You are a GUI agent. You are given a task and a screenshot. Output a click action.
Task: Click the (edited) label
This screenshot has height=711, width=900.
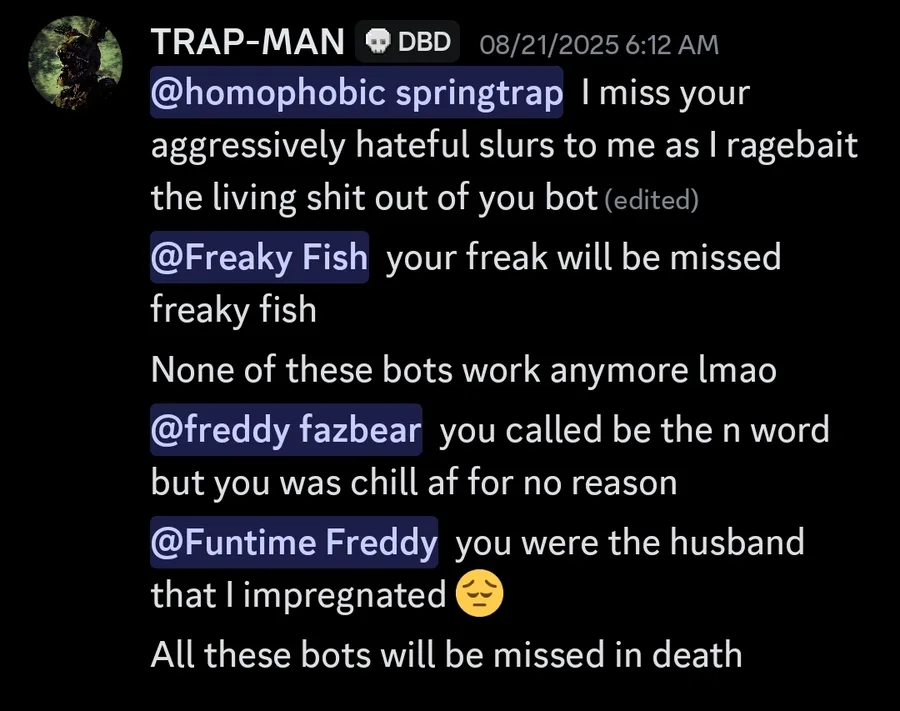click(x=652, y=200)
